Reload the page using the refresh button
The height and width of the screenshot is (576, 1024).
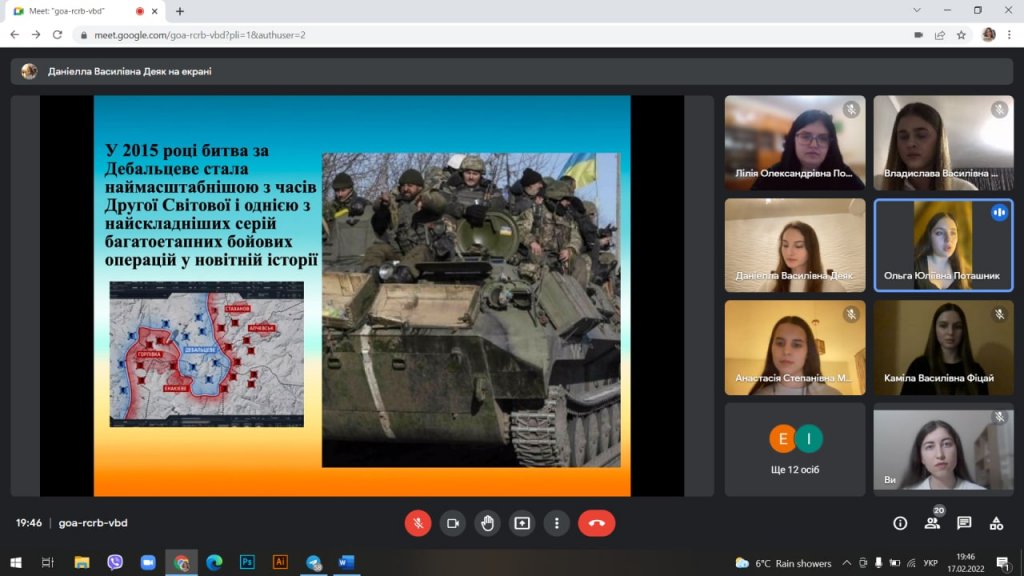coord(57,34)
